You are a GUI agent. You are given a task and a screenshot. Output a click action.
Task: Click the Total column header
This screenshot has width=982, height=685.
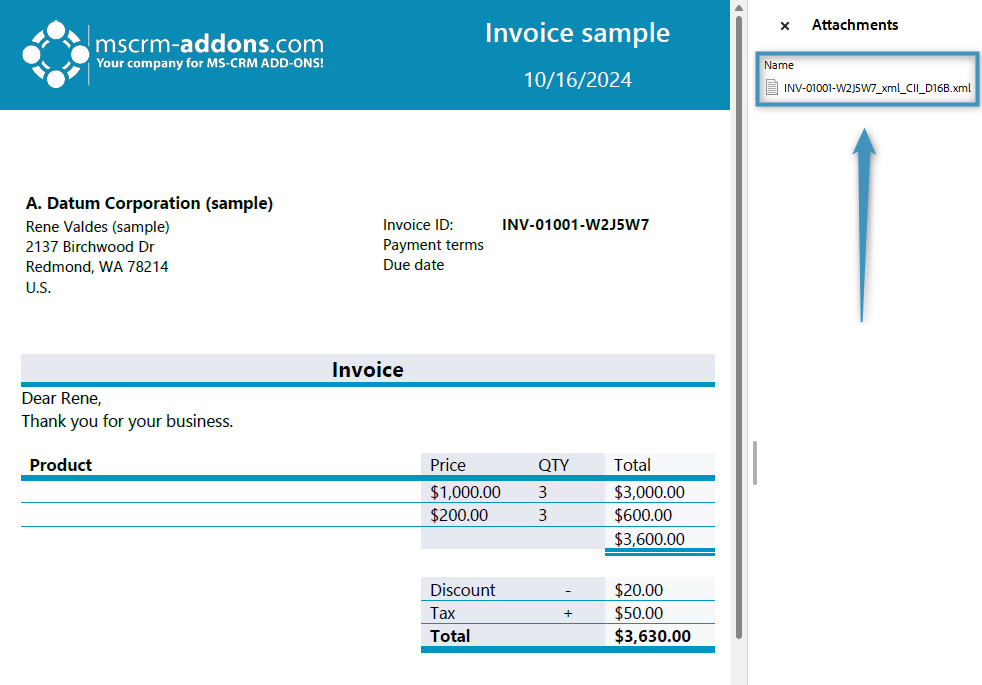(632, 465)
